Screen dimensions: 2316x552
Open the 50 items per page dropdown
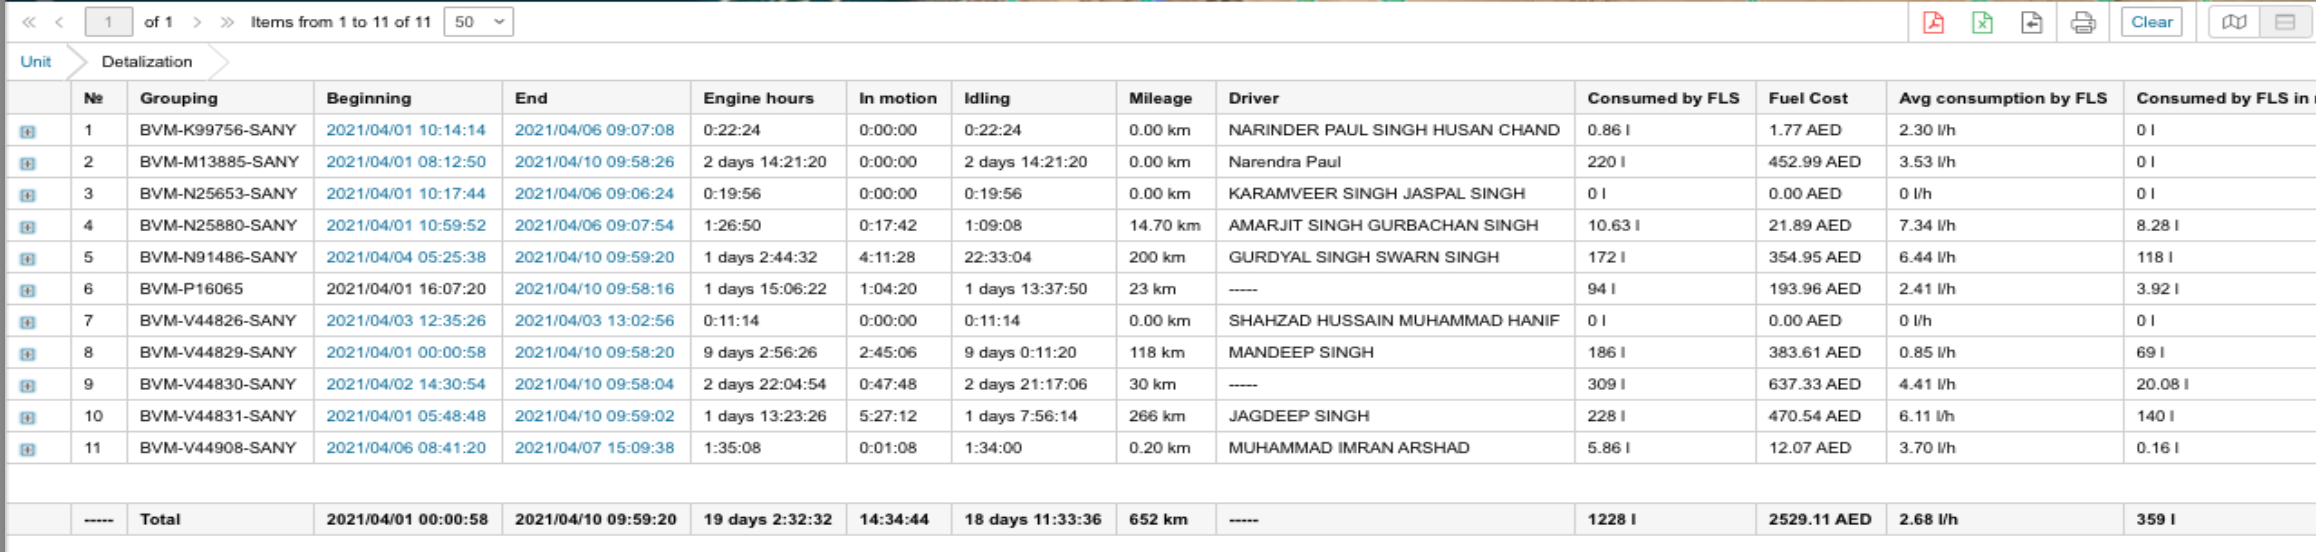tap(478, 22)
